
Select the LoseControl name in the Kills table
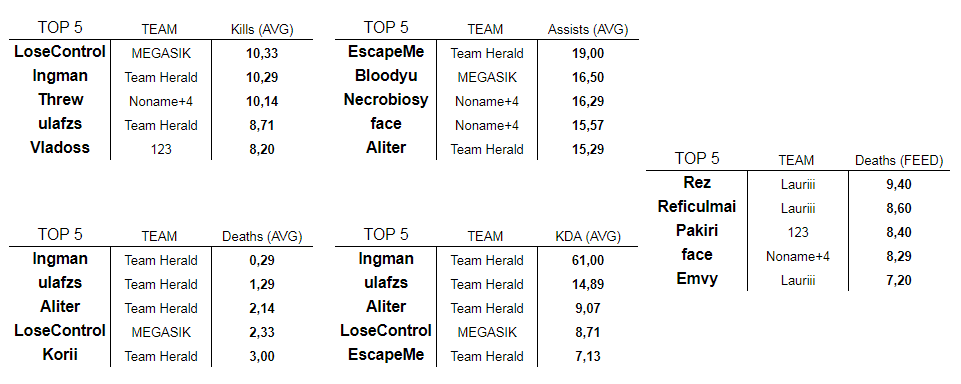60,52
